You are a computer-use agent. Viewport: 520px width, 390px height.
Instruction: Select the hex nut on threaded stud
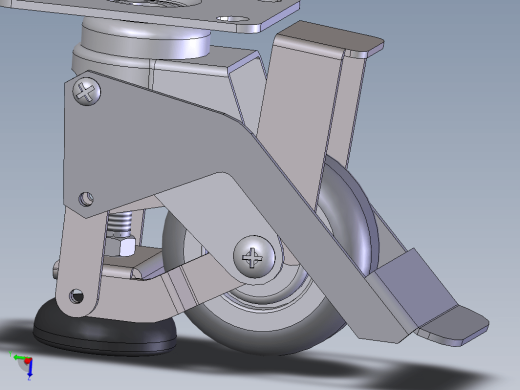point(120,245)
